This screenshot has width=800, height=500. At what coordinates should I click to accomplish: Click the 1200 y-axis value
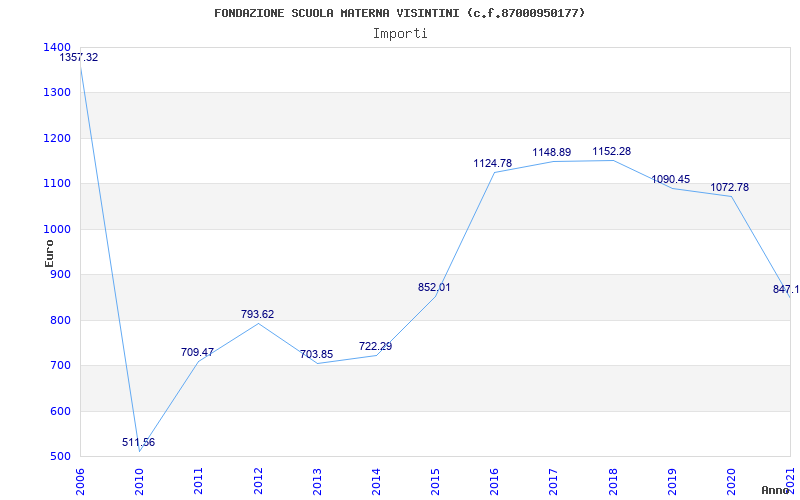tap(57, 138)
